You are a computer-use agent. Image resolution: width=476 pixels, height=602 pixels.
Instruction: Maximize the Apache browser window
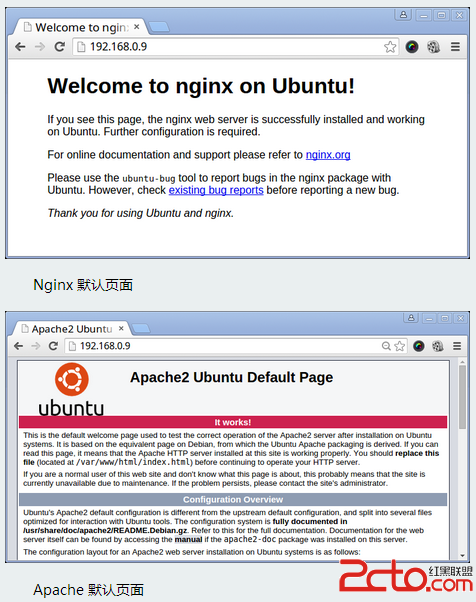[x=445, y=318]
